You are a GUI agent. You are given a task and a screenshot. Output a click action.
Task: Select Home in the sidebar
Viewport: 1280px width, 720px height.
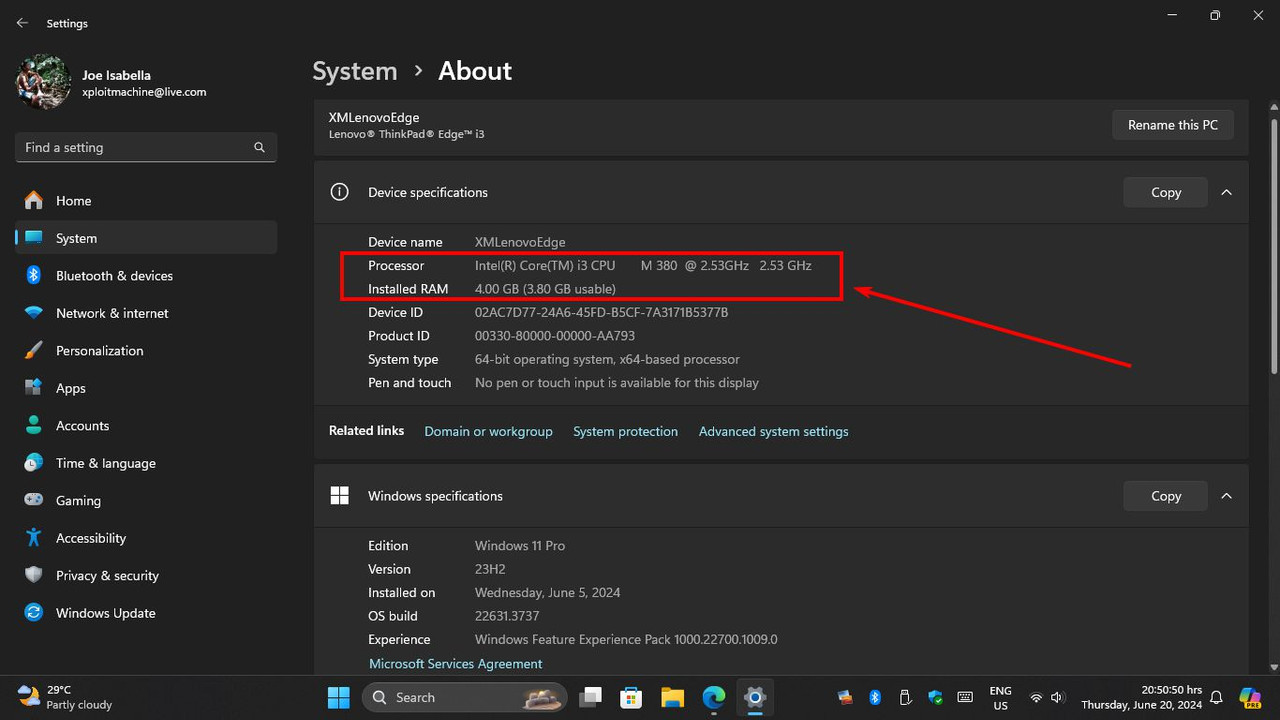(x=146, y=200)
